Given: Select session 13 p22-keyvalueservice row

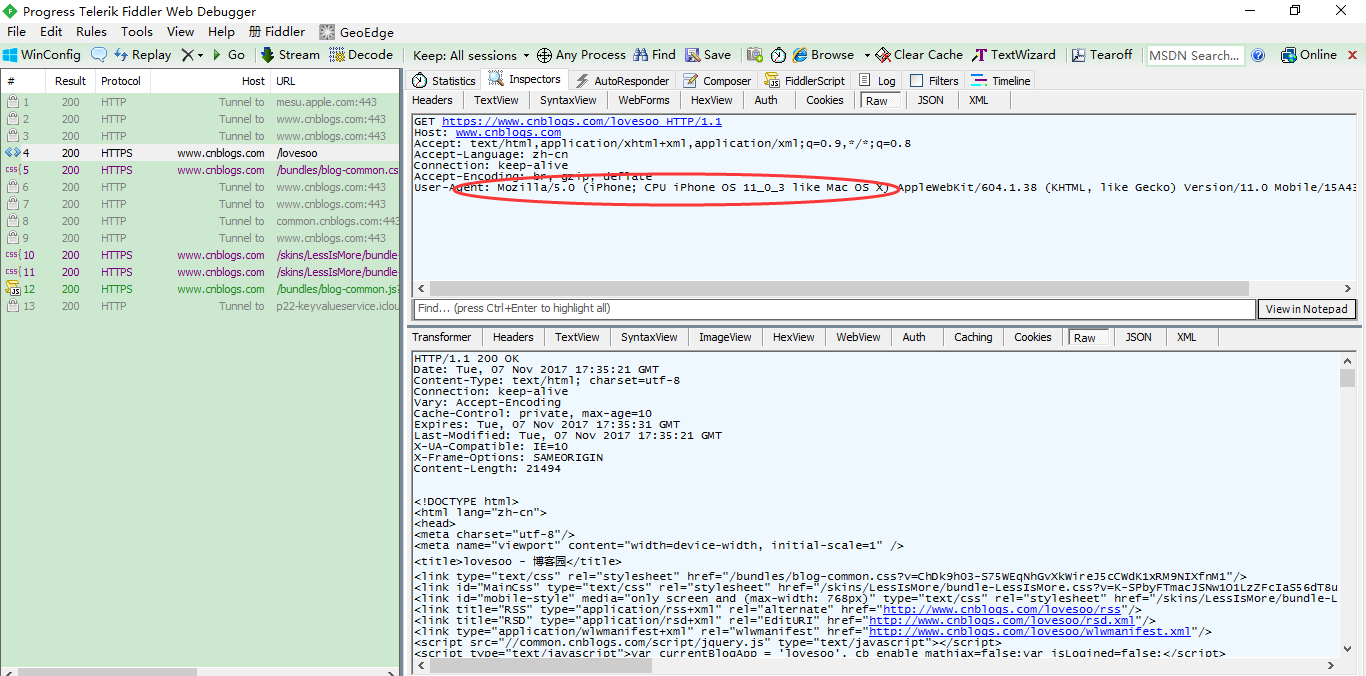Looking at the screenshot, I should (x=200, y=306).
